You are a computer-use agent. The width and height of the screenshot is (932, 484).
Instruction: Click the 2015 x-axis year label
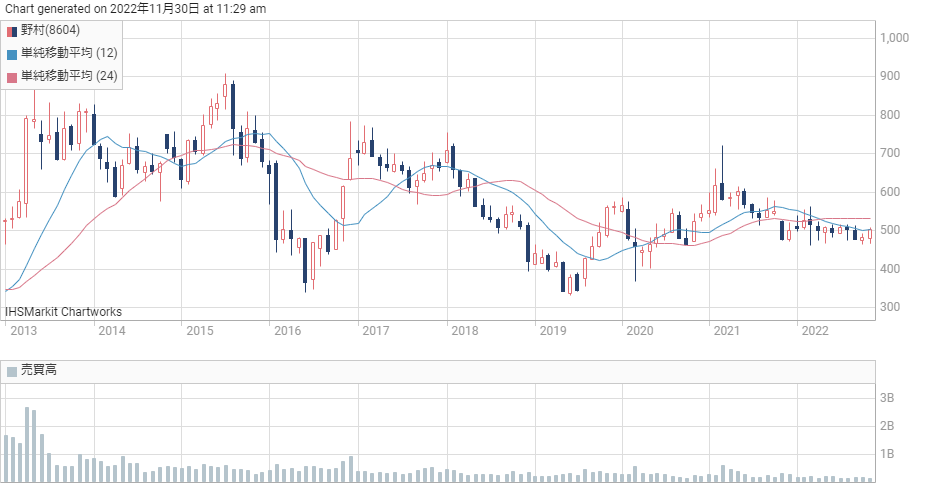point(200,331)
